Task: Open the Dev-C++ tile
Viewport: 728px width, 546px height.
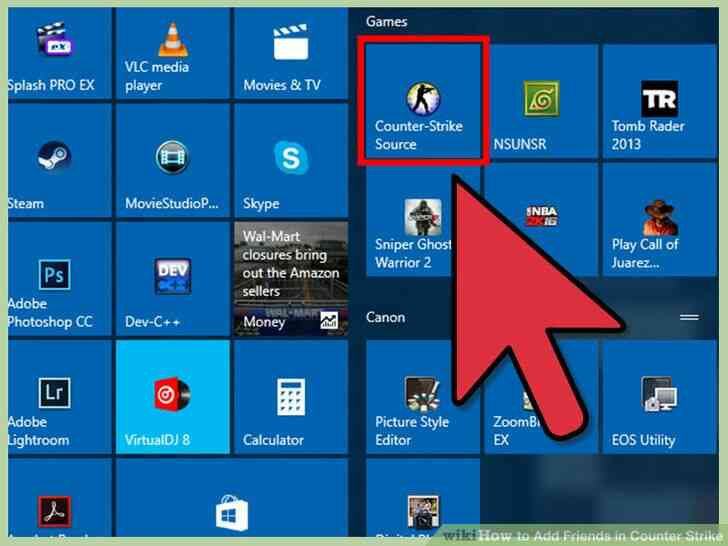Action: (x=173, y=279)
